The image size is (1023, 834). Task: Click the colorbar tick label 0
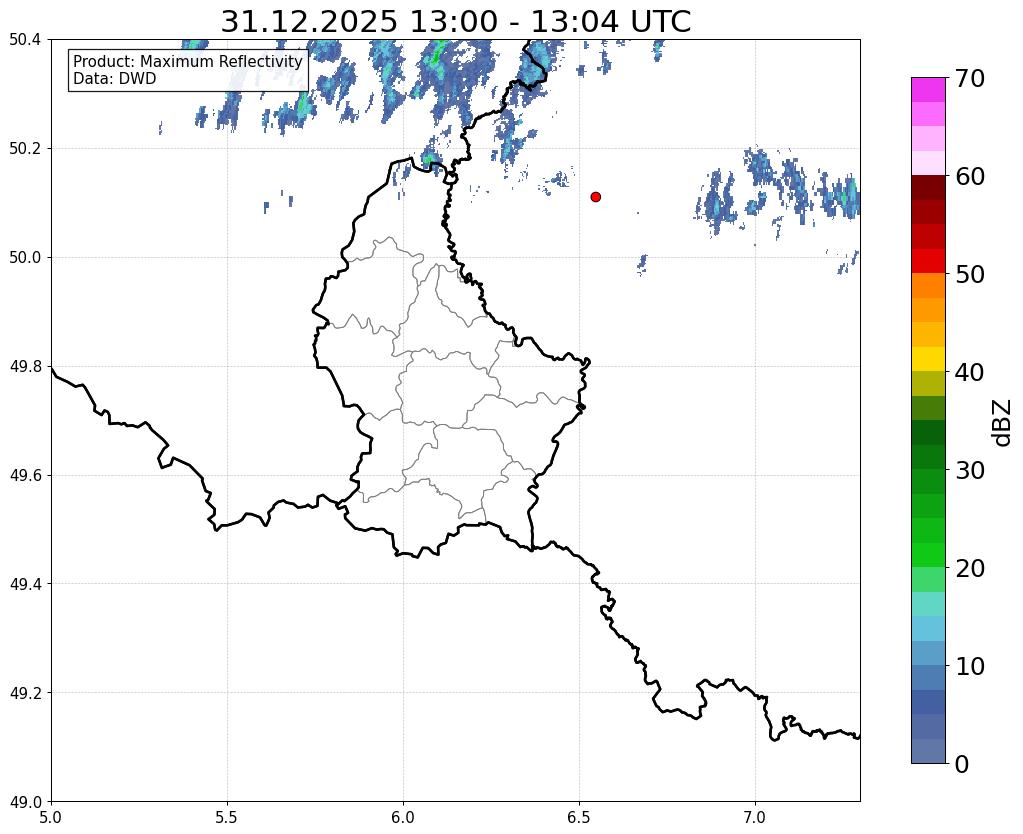[962, 764]
